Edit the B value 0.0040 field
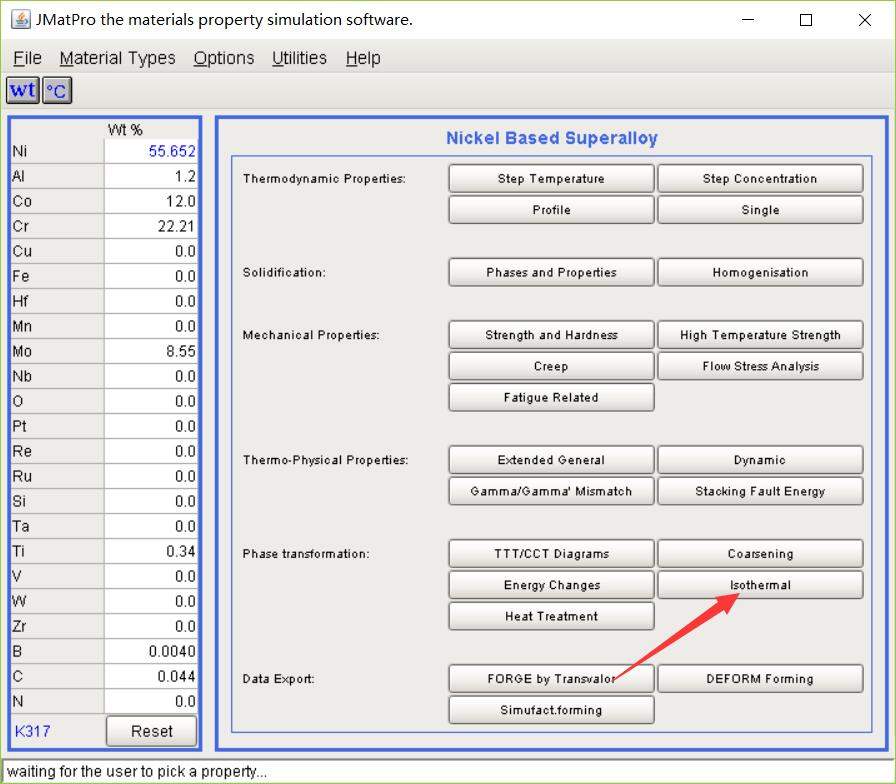This screenshot has width=896, height=784. 151,651
